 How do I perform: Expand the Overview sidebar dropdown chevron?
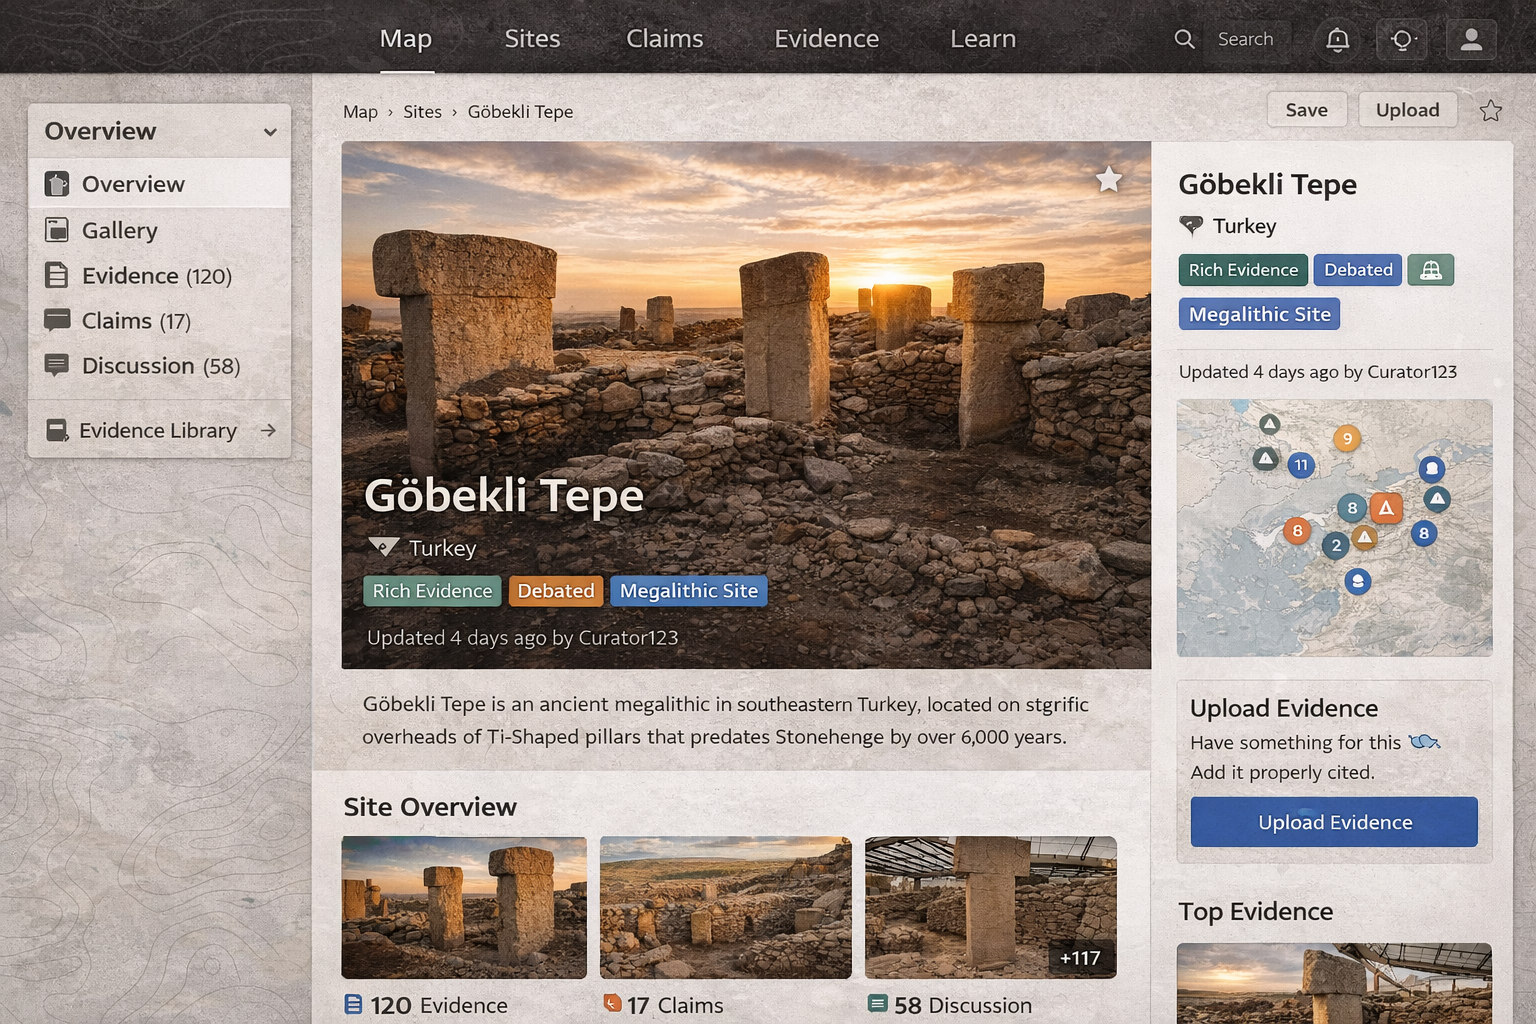tap(269, 132)
